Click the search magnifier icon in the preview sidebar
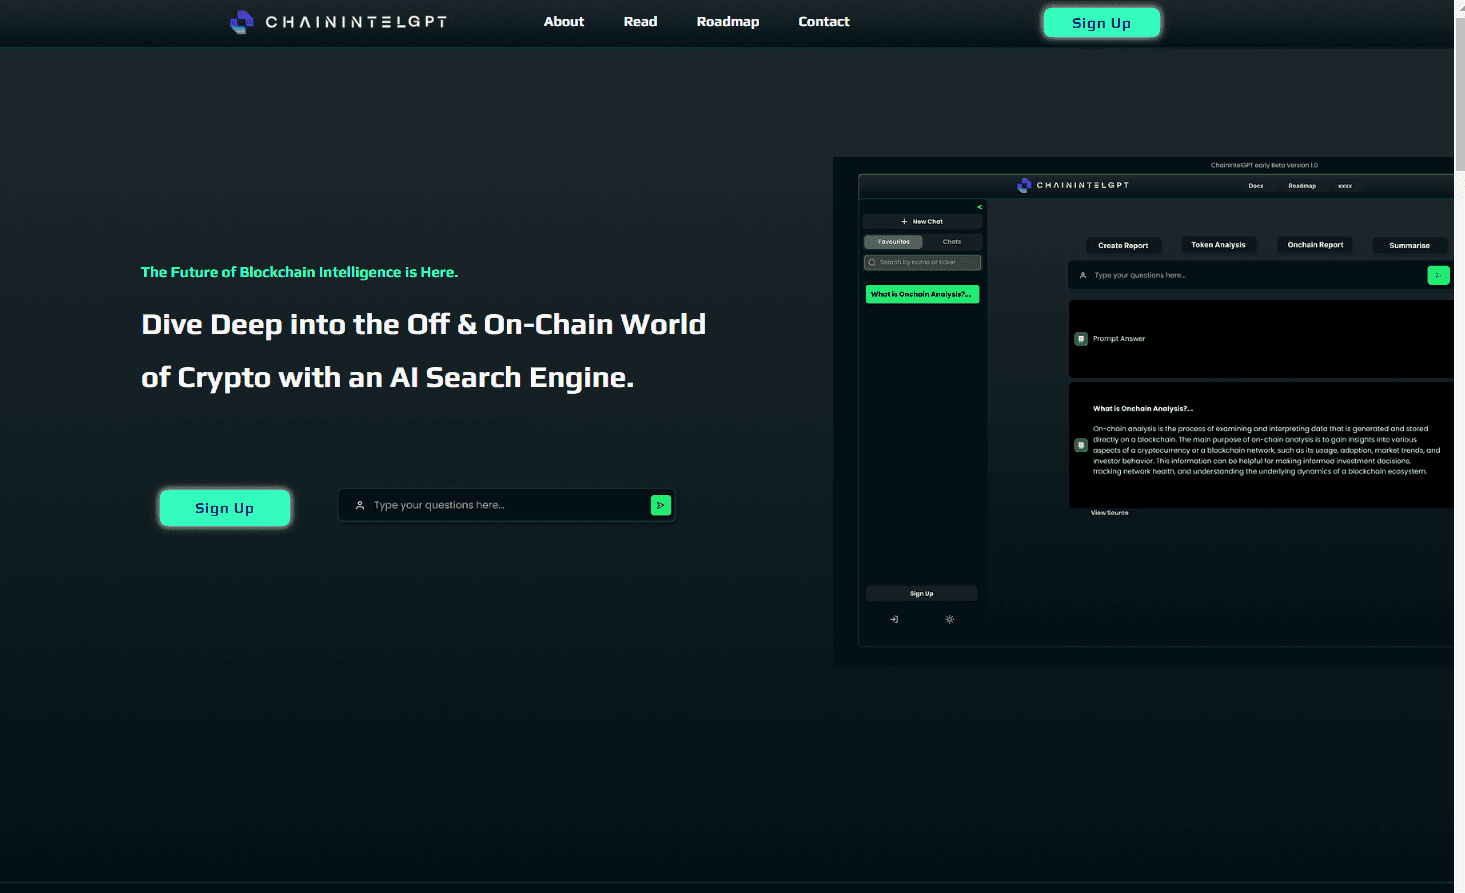Viewport: 1465px width, 893px height. (872, 262)
